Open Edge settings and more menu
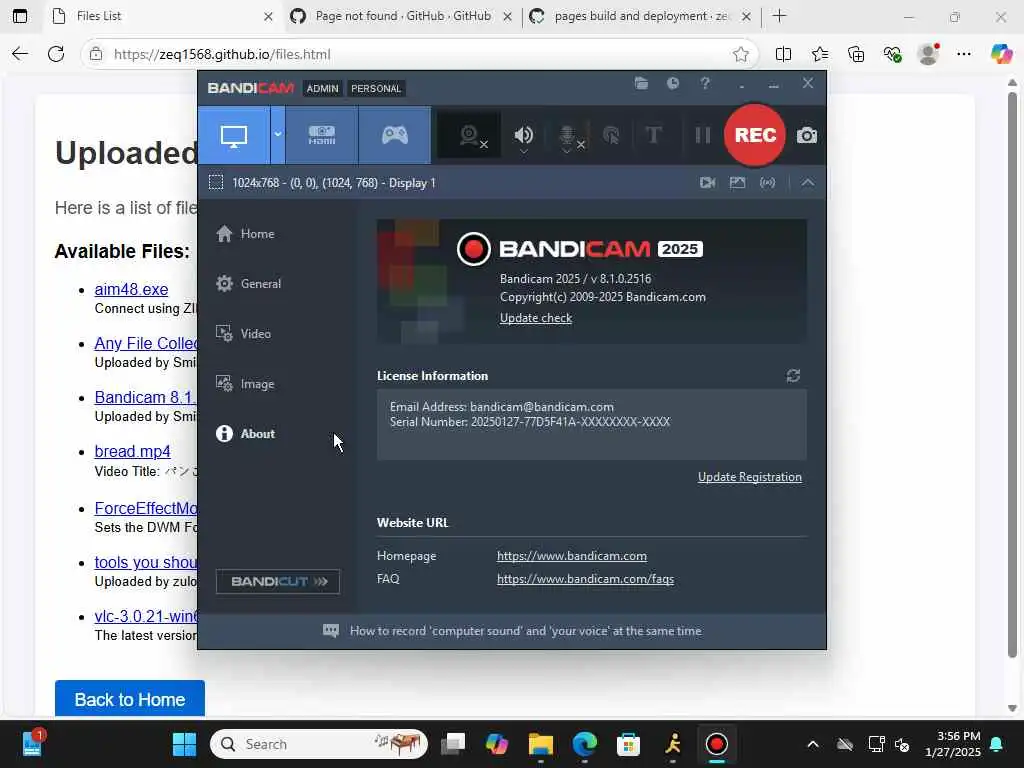The image size is (1024, 768). click(964, 54)
